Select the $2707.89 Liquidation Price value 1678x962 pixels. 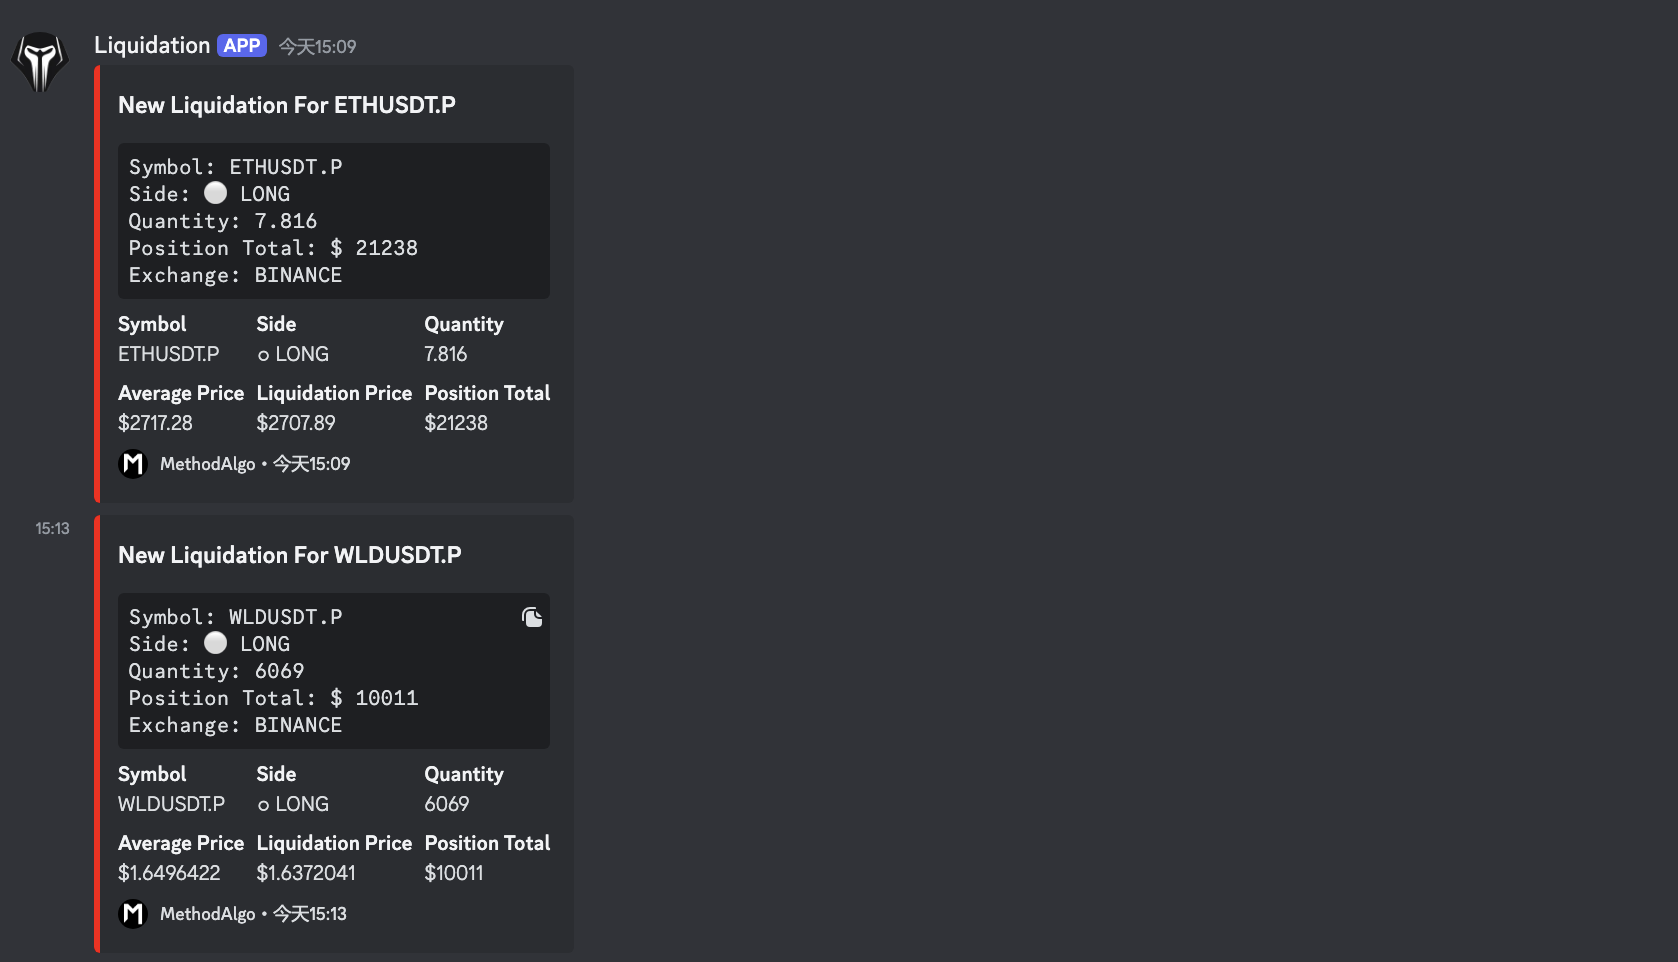(x=296, y=423)
